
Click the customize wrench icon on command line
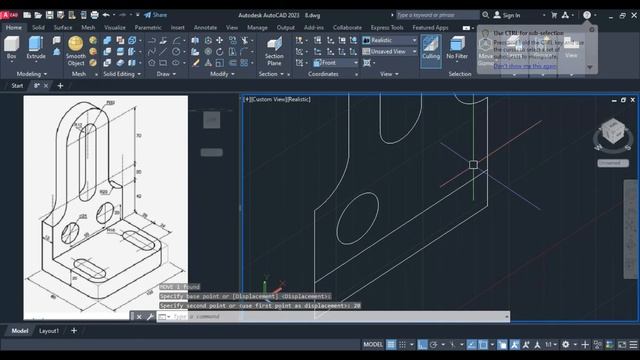coord(150,316)
